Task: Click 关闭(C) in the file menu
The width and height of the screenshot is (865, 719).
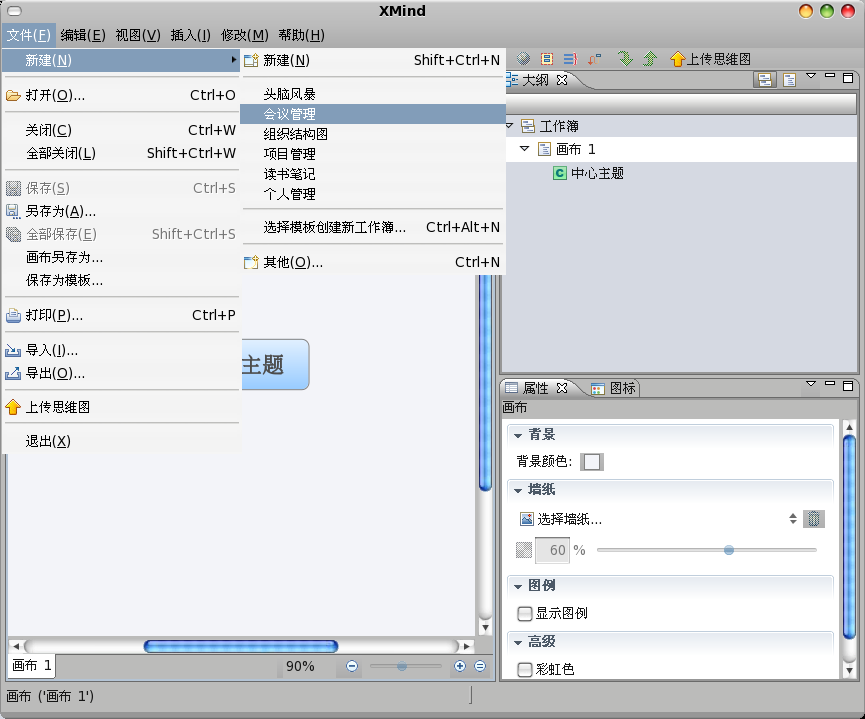Action: click(x=121, y=130)
